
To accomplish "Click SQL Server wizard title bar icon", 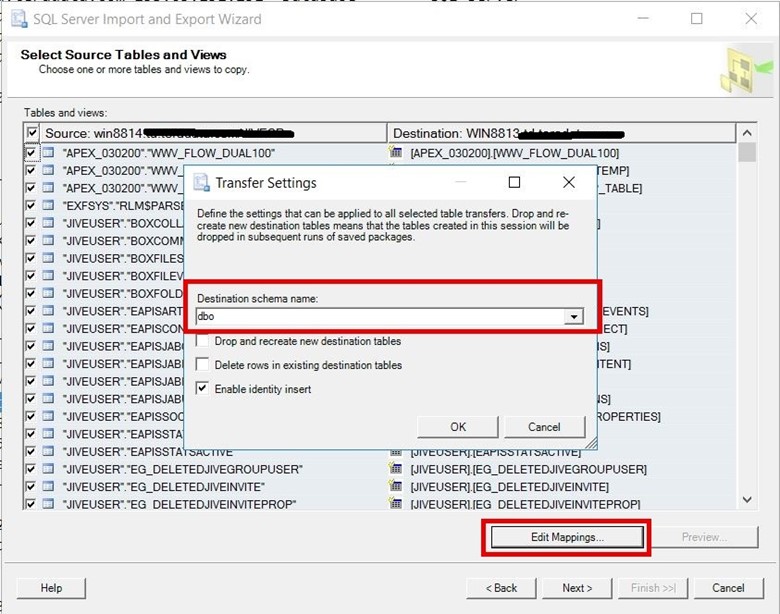I will [x=19, y=19].
